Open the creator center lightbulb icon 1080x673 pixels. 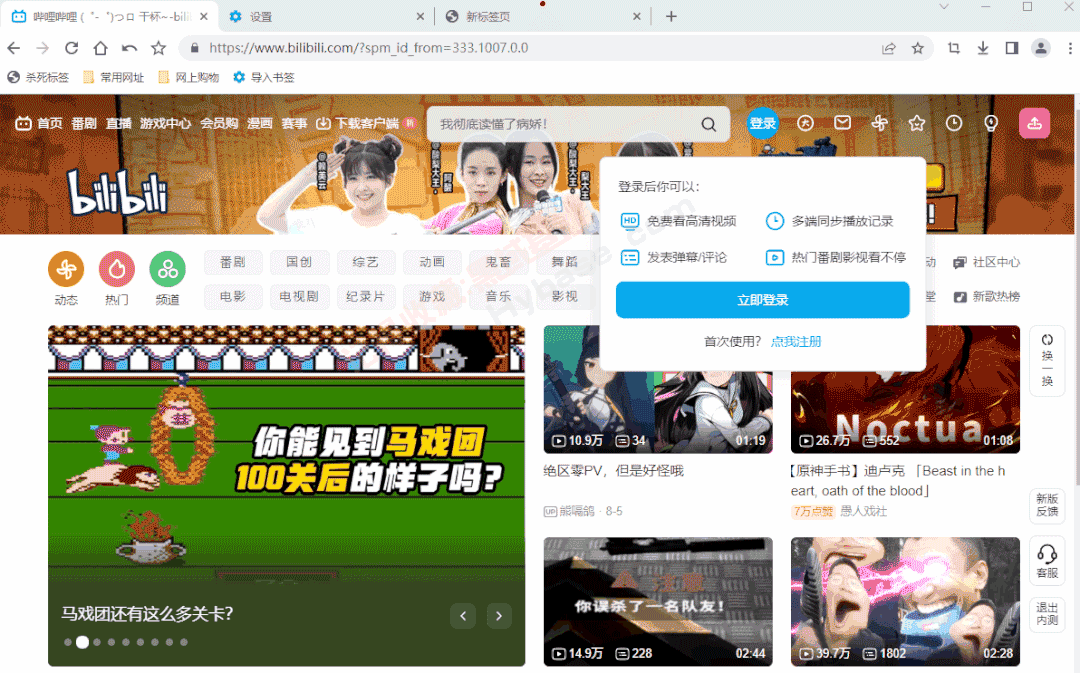click(991, 123)
